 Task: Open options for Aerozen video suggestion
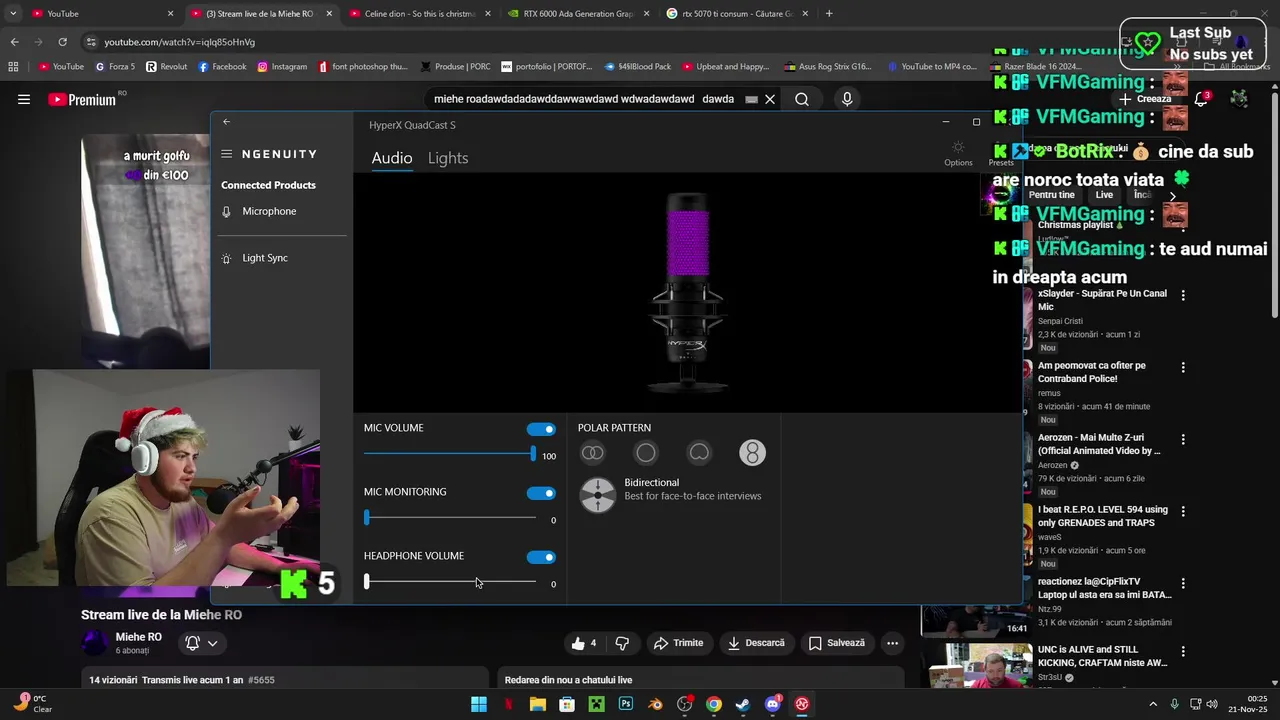(x=1183, y=439)
